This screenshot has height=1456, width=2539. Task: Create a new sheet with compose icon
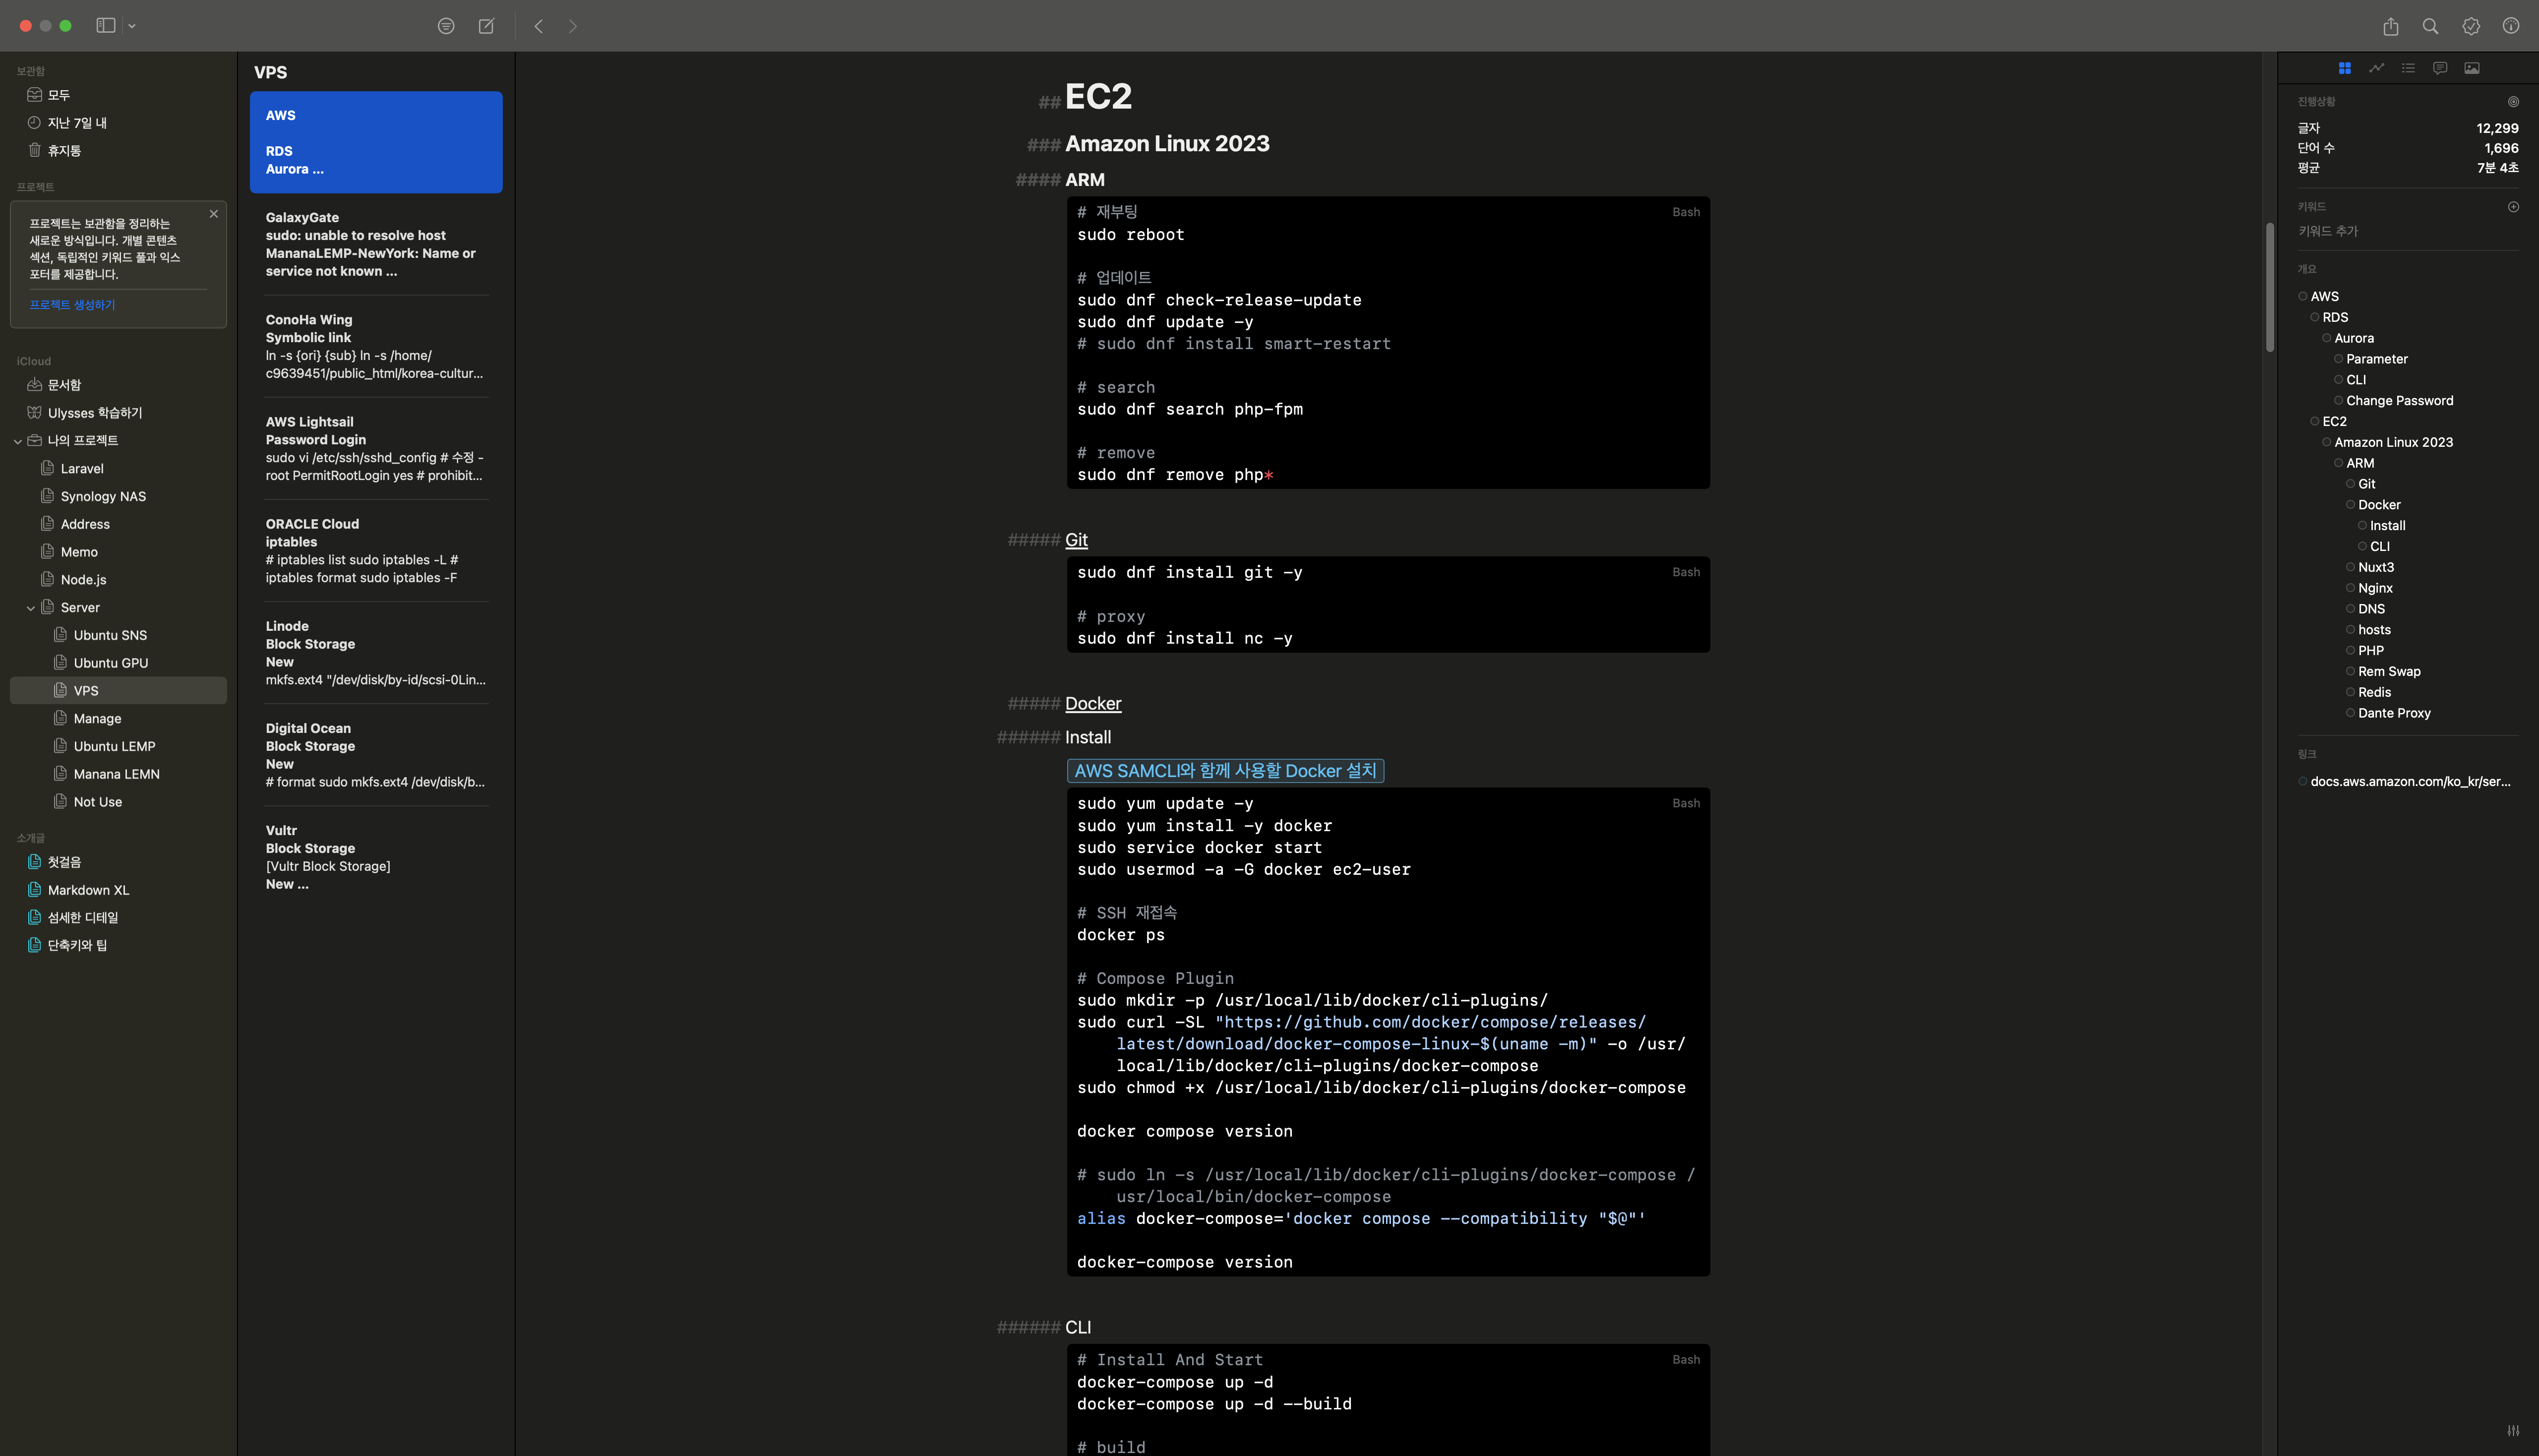[x=486, y=26]
